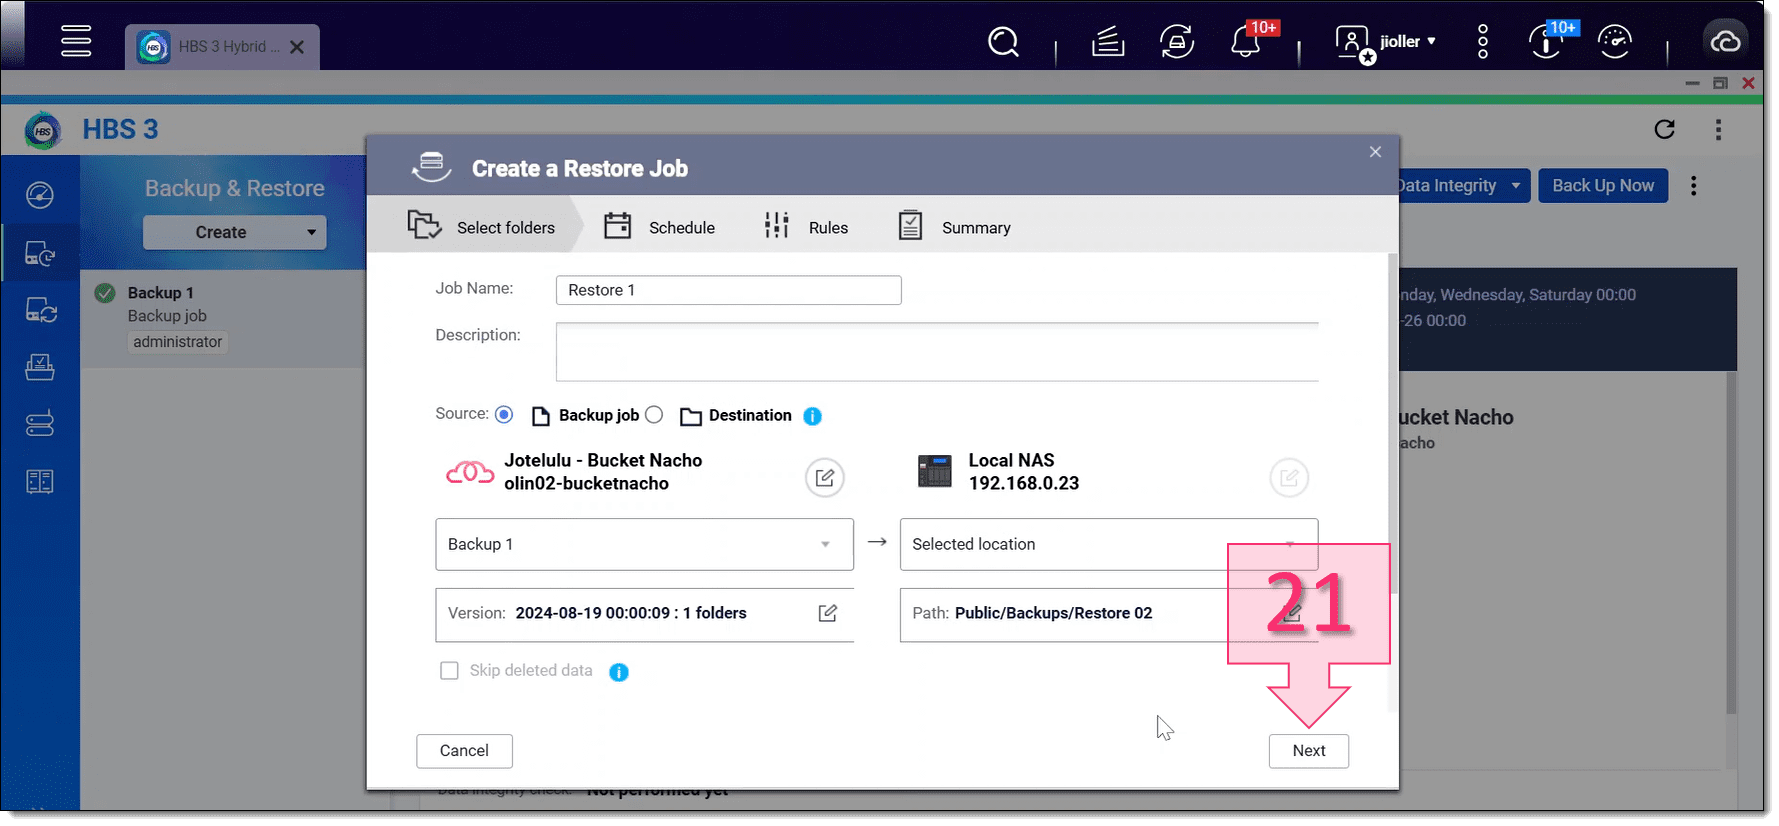The width and height of the screenshot is (1779, 826).
Task: Edit the Local NAS destination icon
Action: pyautogui.click(x=1289, y=478)
